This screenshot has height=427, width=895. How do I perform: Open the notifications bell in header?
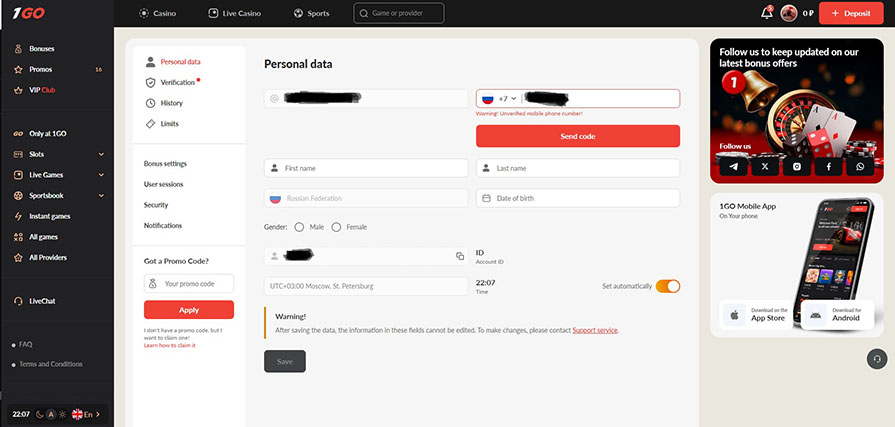(767, 13)
